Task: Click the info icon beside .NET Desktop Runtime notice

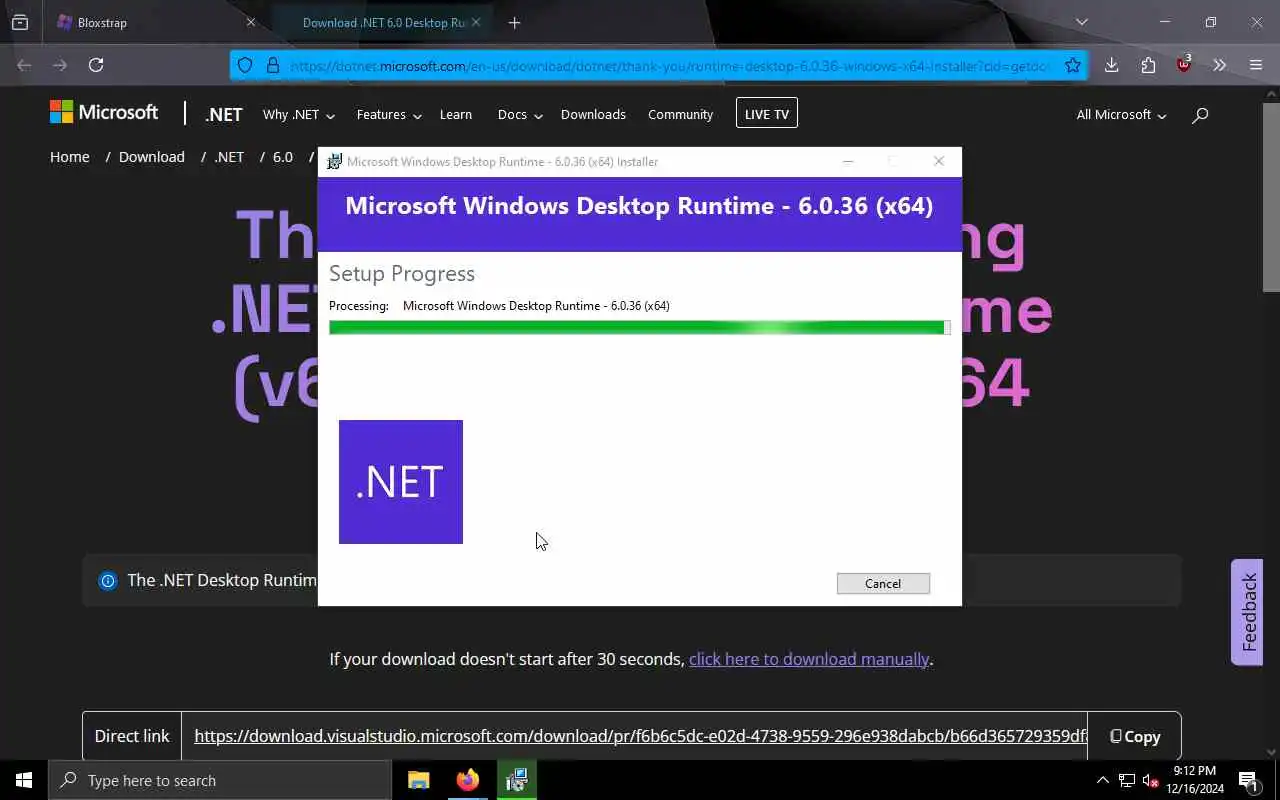Action: pos(108,581)
